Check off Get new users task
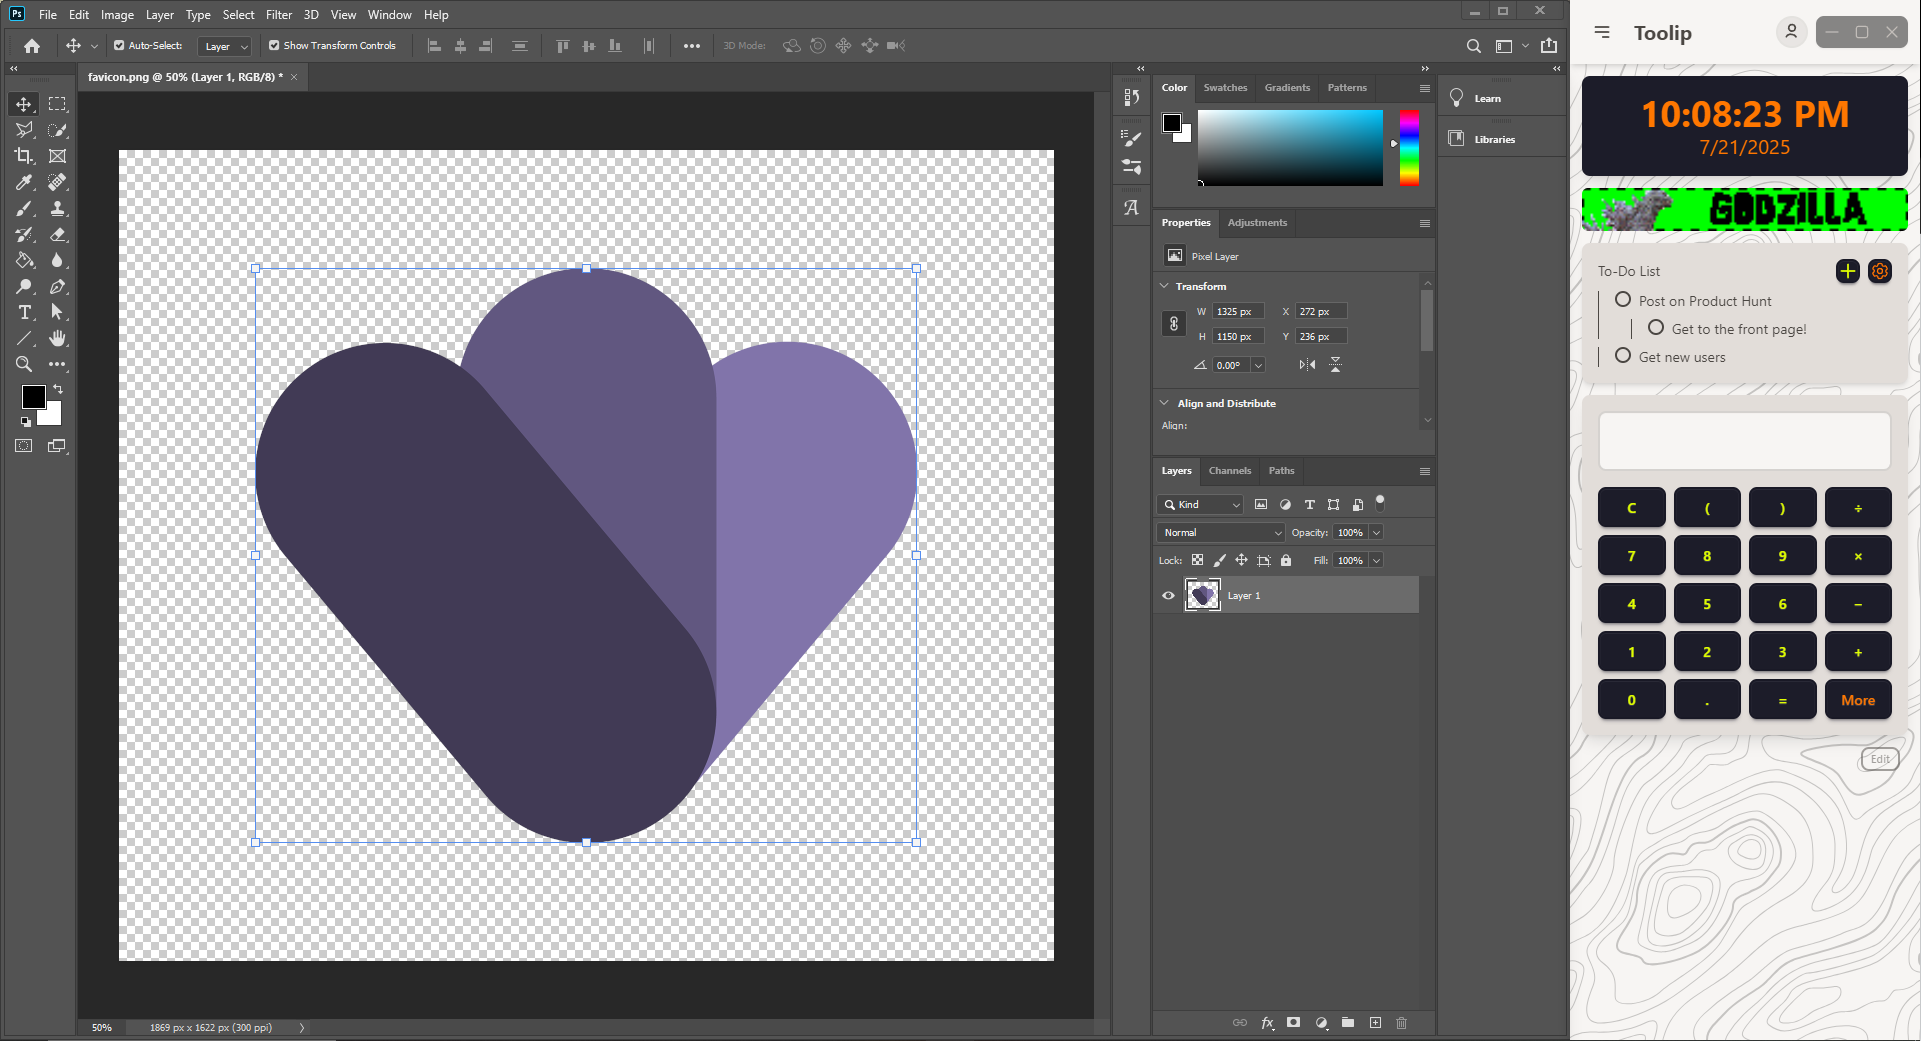Image resolution: width=1921 pixels, height=1041 pixels. pyautogui.click(x=1623, y=356)
